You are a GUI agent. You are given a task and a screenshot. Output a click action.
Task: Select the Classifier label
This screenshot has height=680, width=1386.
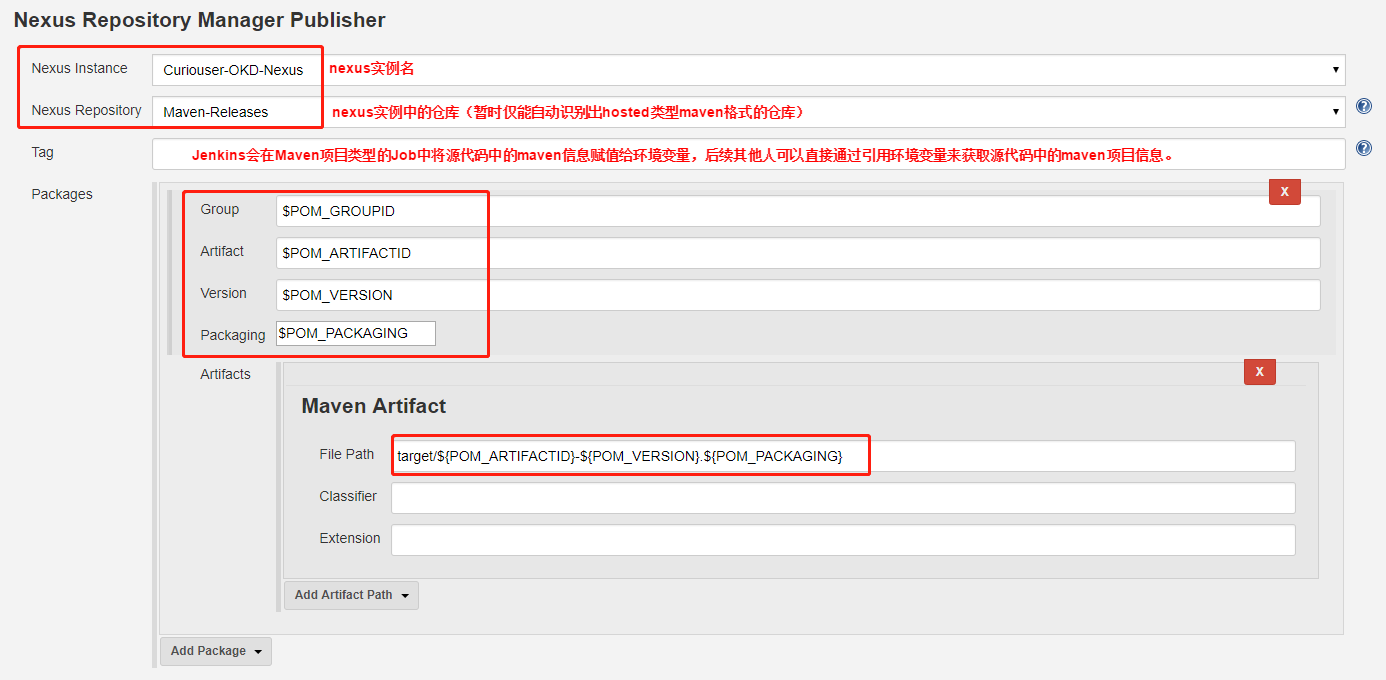coord(349,496)
